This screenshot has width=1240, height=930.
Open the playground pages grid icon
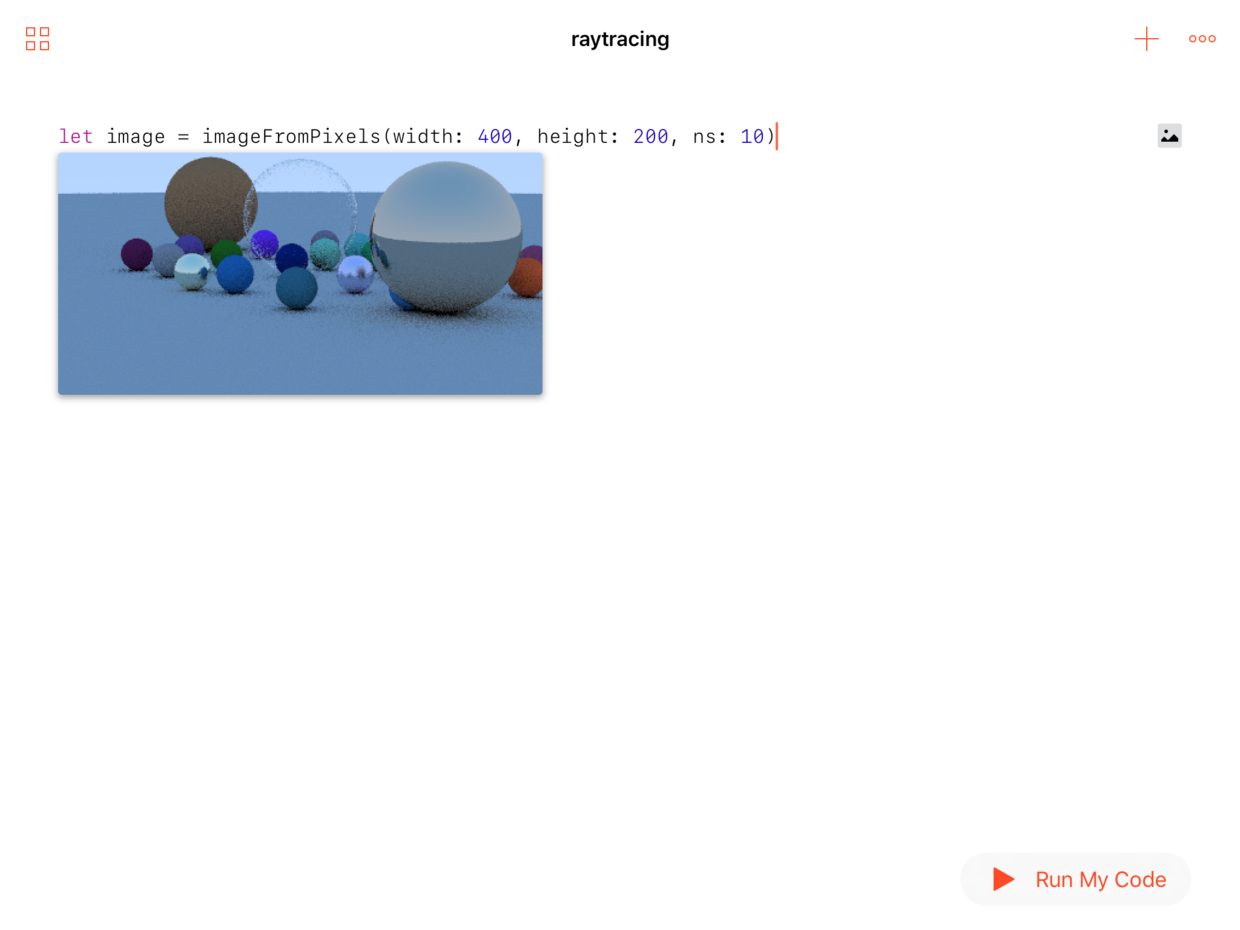click(37, 39)
